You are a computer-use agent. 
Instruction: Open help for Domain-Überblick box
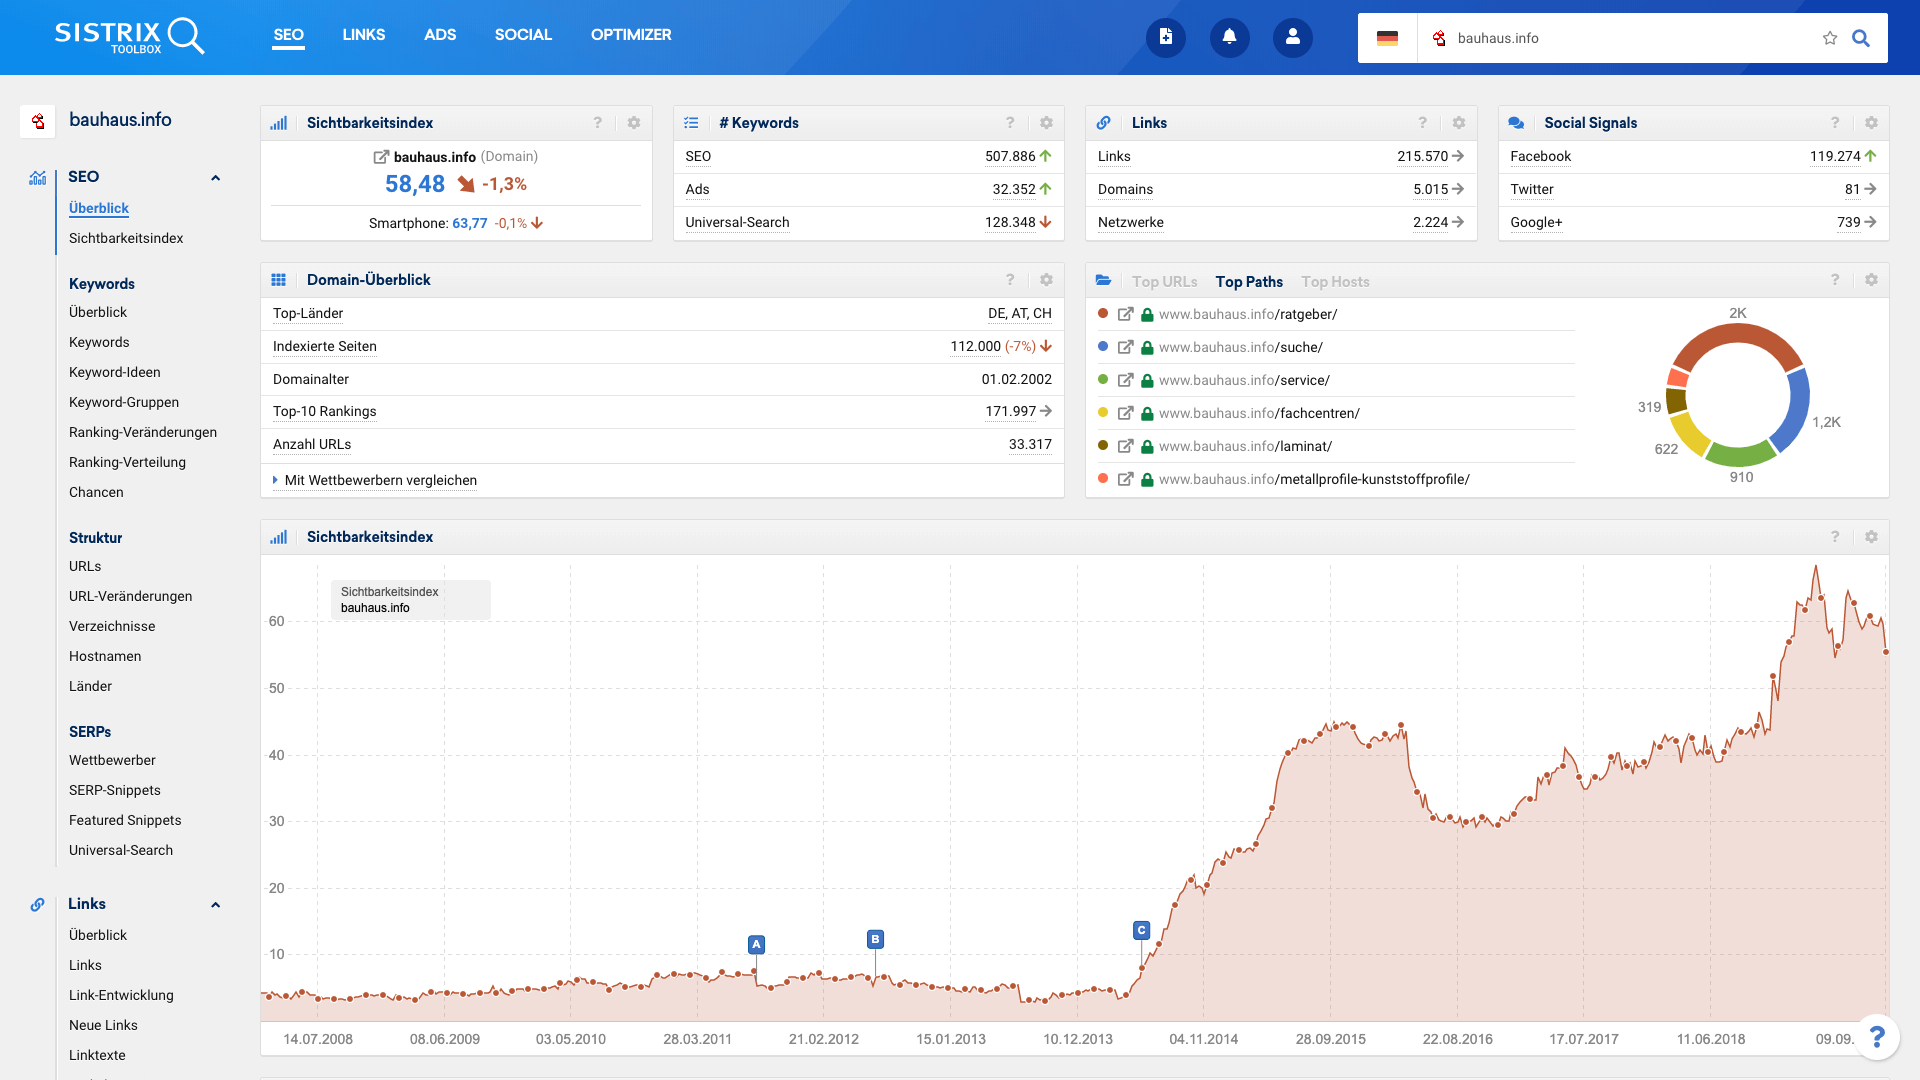coord(1010,280)
